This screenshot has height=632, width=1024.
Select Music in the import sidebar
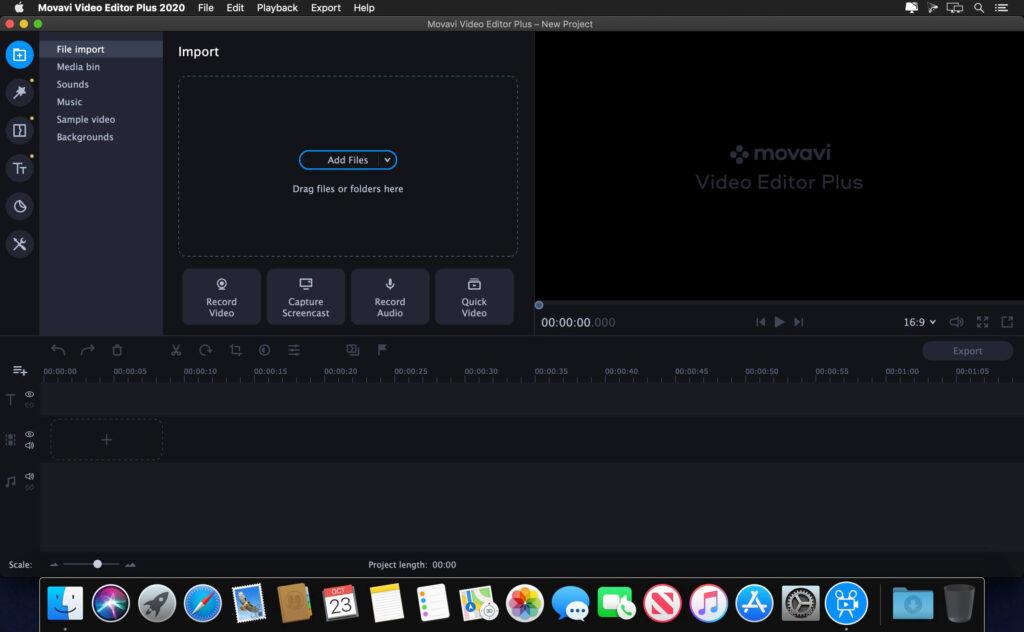click(x=69, y=101)
